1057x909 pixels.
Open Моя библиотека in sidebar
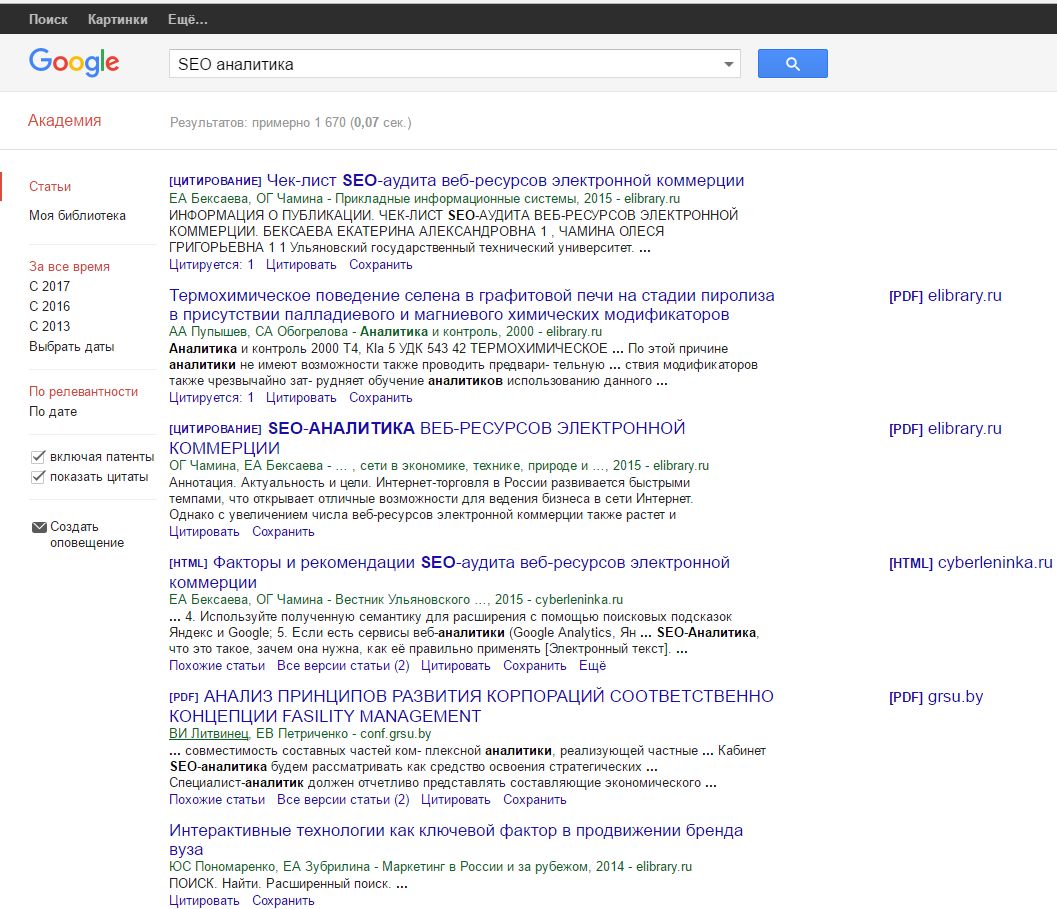[x=77, y=215]
